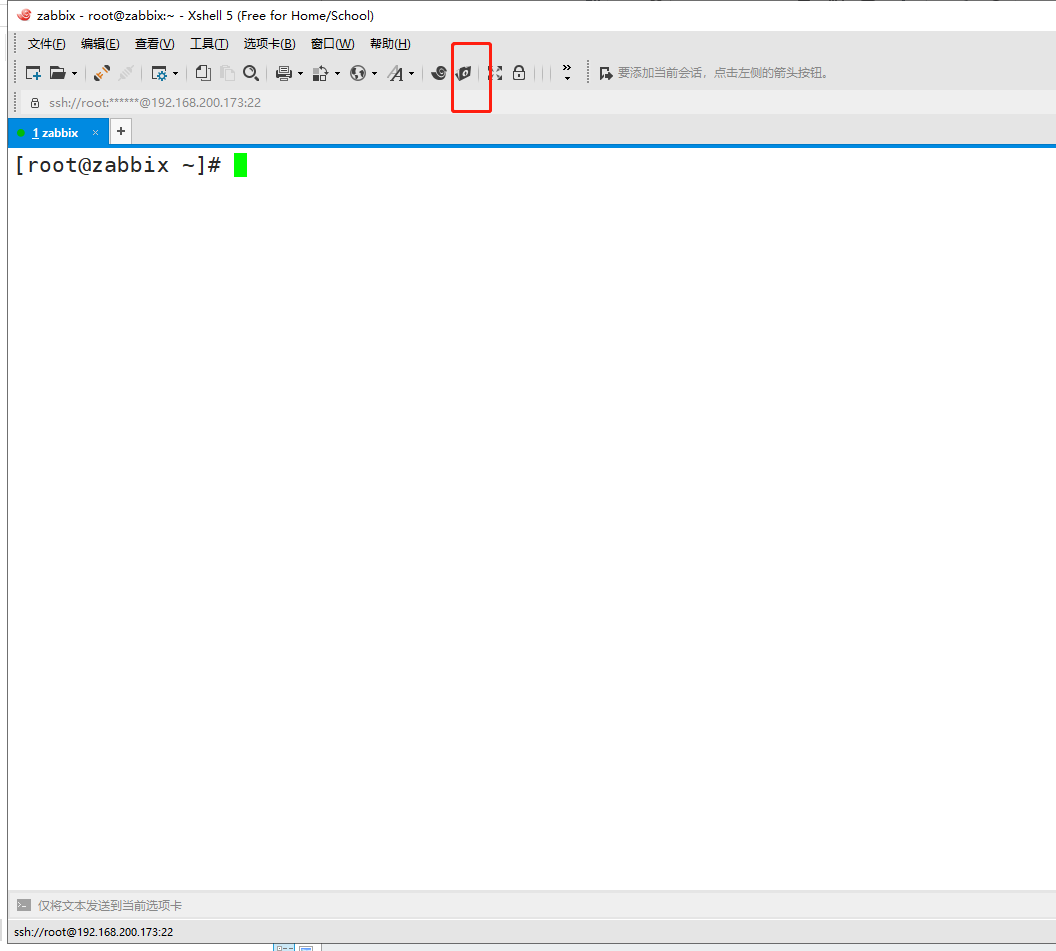Open the 工具(T) menu
The image size is (1056, 951).
(x=209, y=44)
